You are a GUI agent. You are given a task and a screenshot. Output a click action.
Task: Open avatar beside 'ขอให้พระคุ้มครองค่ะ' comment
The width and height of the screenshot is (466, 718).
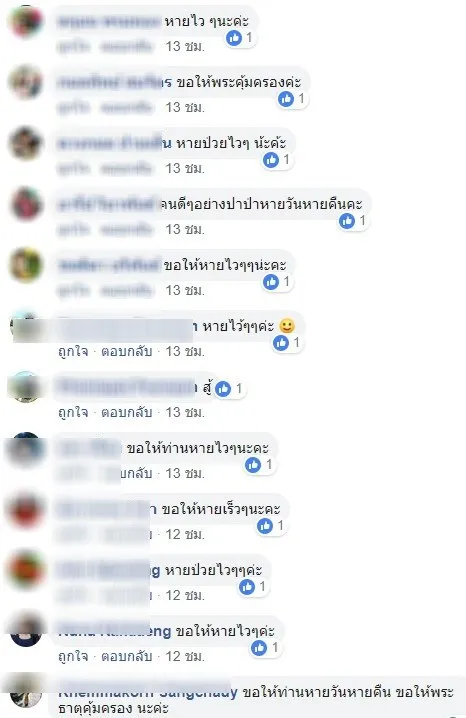[26, 82]
